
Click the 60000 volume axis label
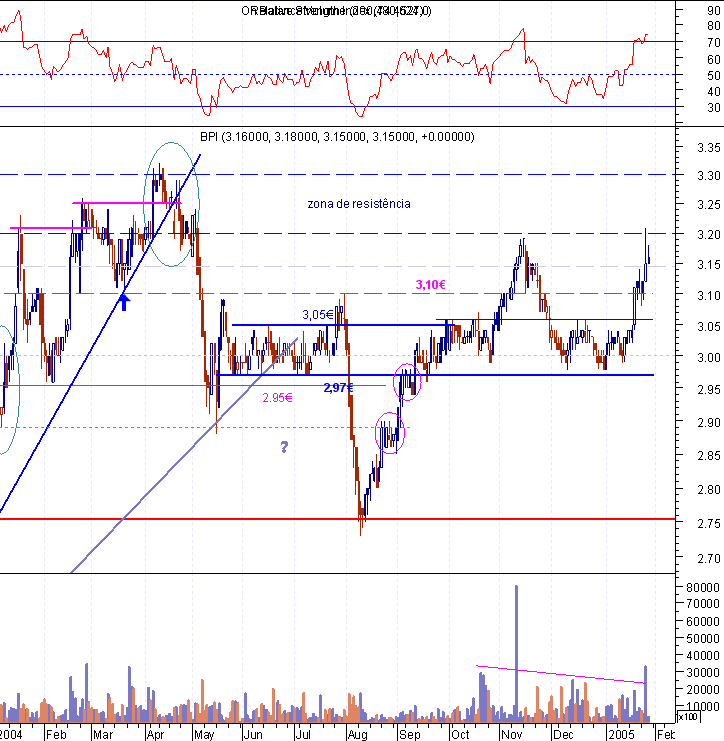703,621
